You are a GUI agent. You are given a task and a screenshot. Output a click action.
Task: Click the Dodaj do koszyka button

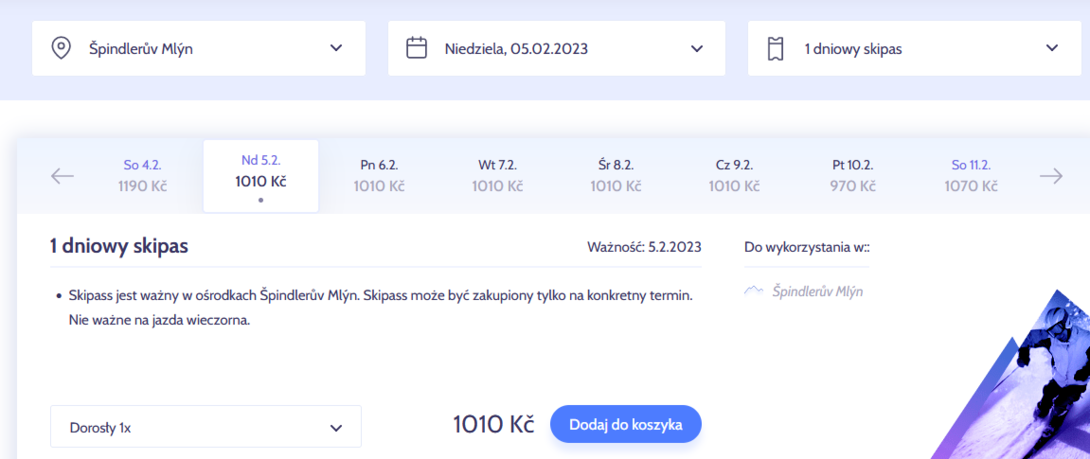tap(626, 425)
